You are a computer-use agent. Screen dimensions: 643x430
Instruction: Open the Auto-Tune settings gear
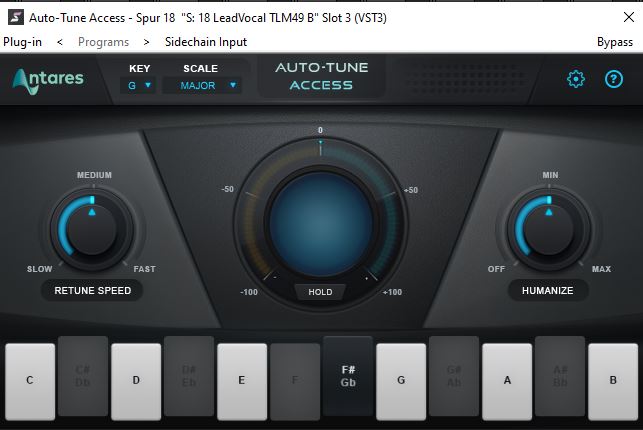coord(576,79)
